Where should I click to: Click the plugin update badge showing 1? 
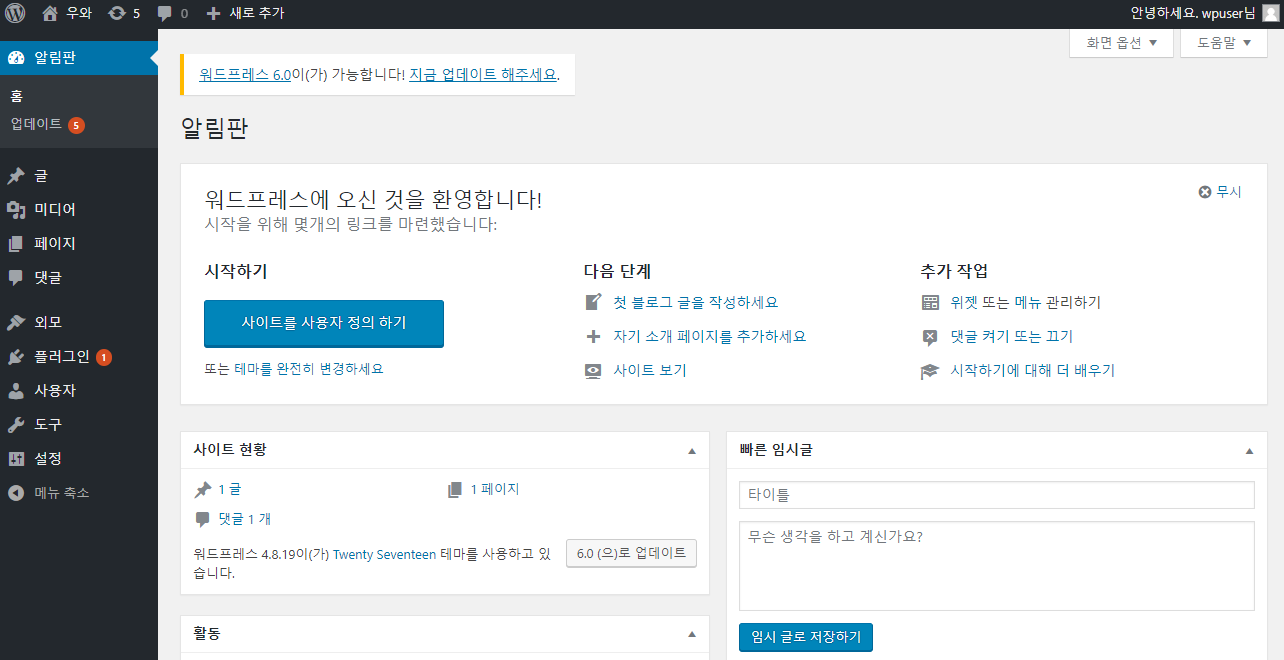(x=104, y=357)
